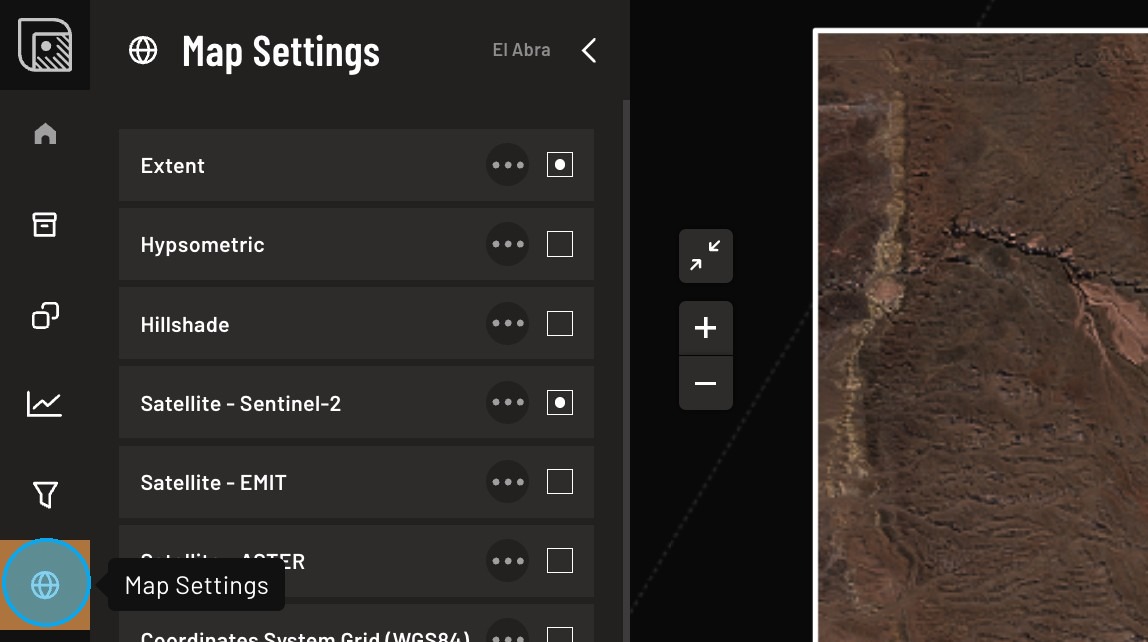Image resolution: width=1148 pixels, height=642 pixels.
Task: Open the archive box sidebar icon
Action: pyautogui.click(x=45, y=225)
